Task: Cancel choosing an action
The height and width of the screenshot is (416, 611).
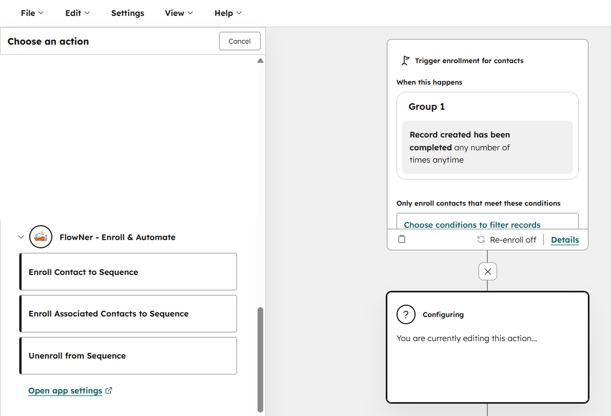Action: coord(239,41)
